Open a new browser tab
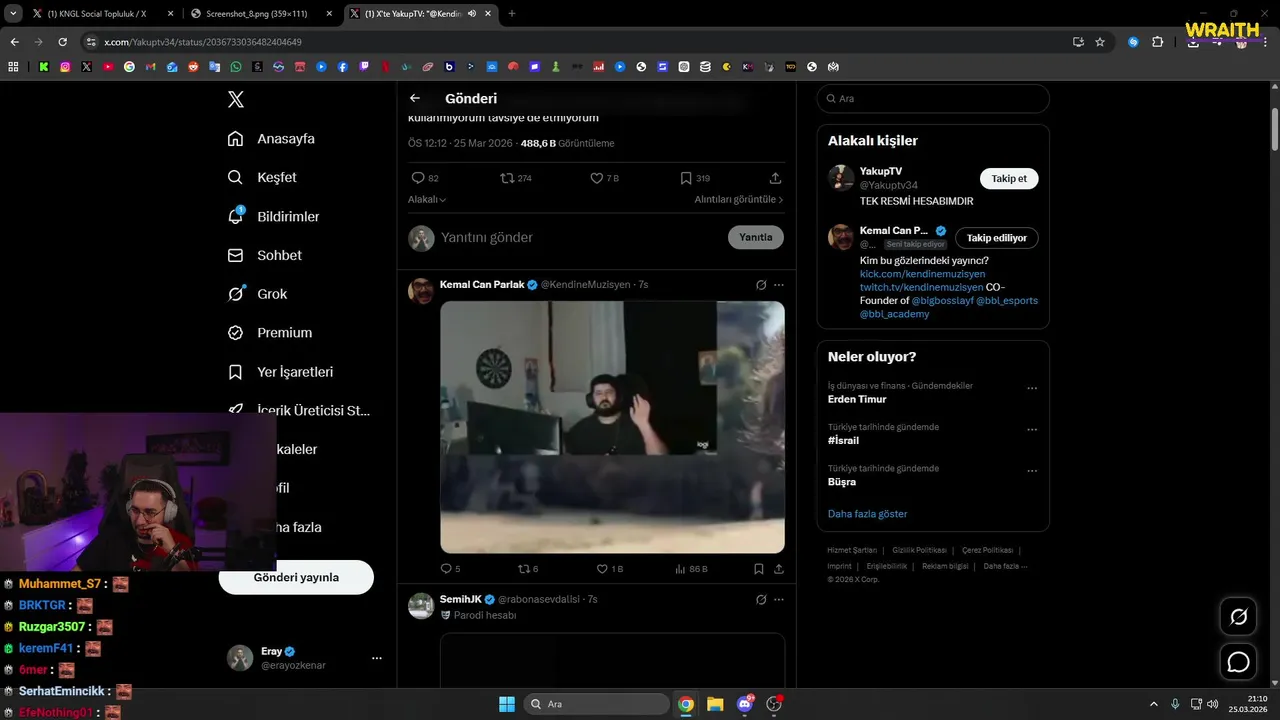The width and height of the screenshot is (1280, 720). pyautogui.click(x=512, y=14)
